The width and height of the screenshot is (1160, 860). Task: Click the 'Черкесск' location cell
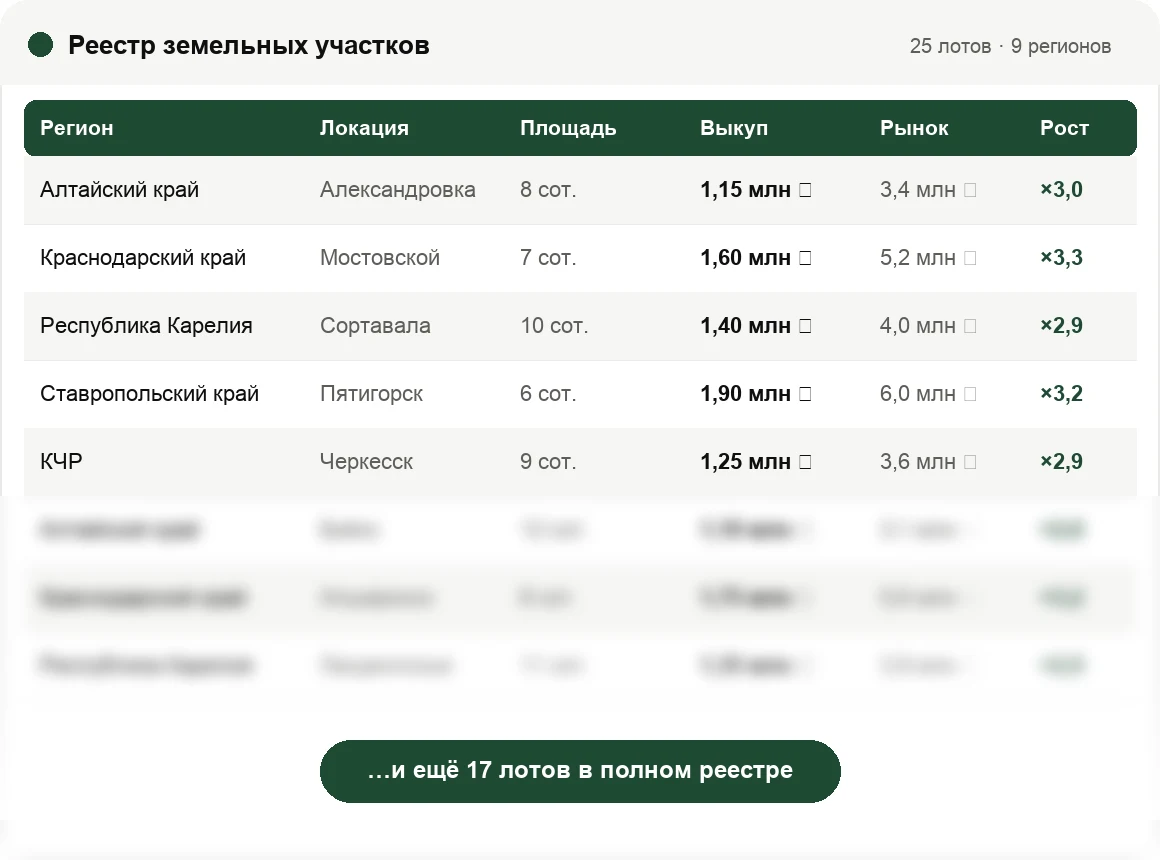366,462
